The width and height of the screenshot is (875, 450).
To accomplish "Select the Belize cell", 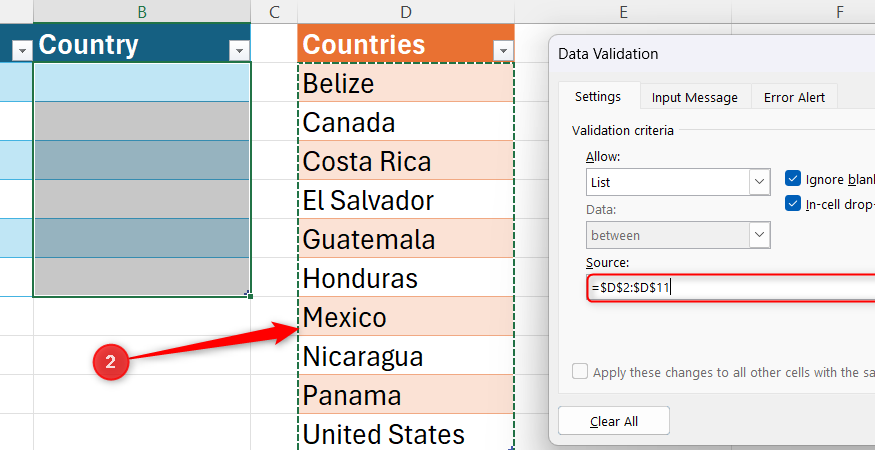I will point(406,82).
